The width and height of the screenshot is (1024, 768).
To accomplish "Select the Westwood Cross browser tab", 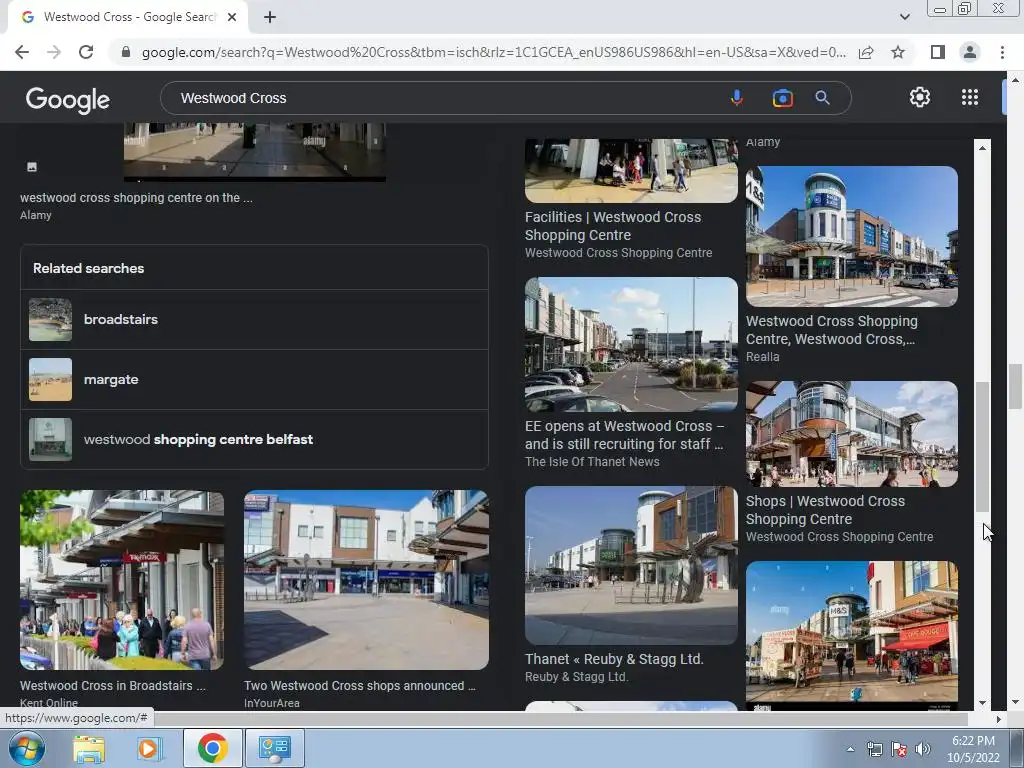I will (x=128, y=18).
